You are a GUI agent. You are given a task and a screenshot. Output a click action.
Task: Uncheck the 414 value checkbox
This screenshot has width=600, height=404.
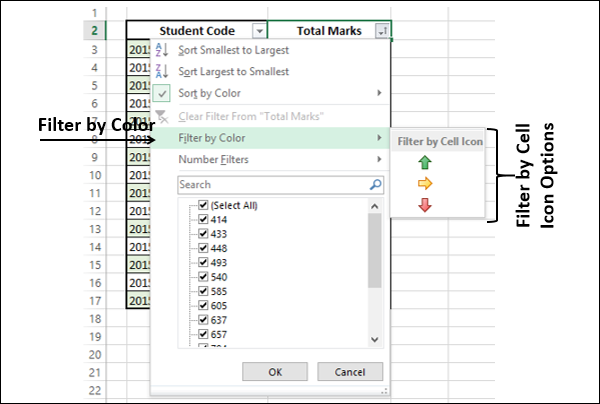(203, 219)
